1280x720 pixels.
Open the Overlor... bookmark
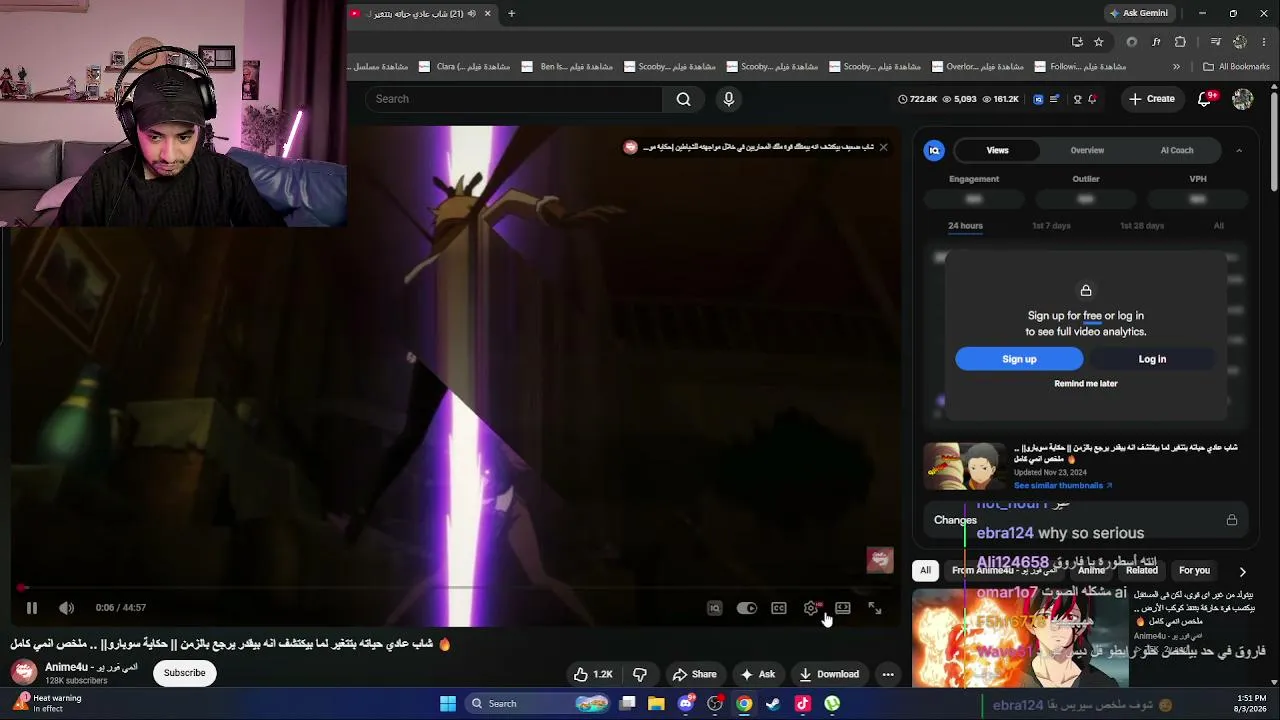[x=978, y=67]
